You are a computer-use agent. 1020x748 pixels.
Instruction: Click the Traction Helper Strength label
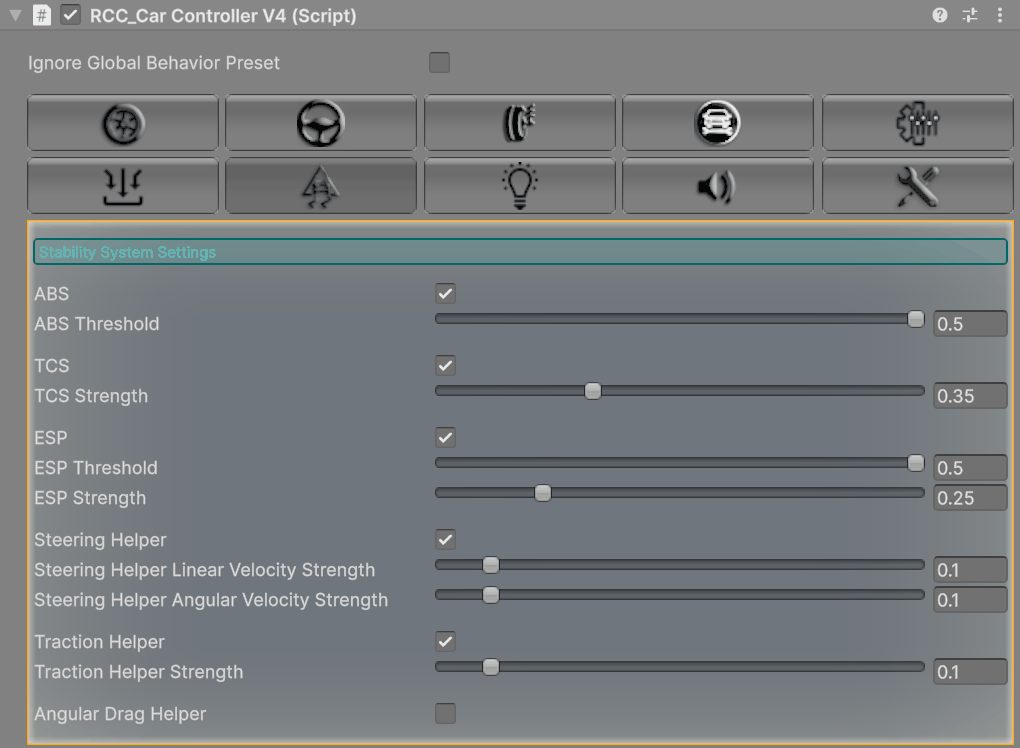click(139, 672)
